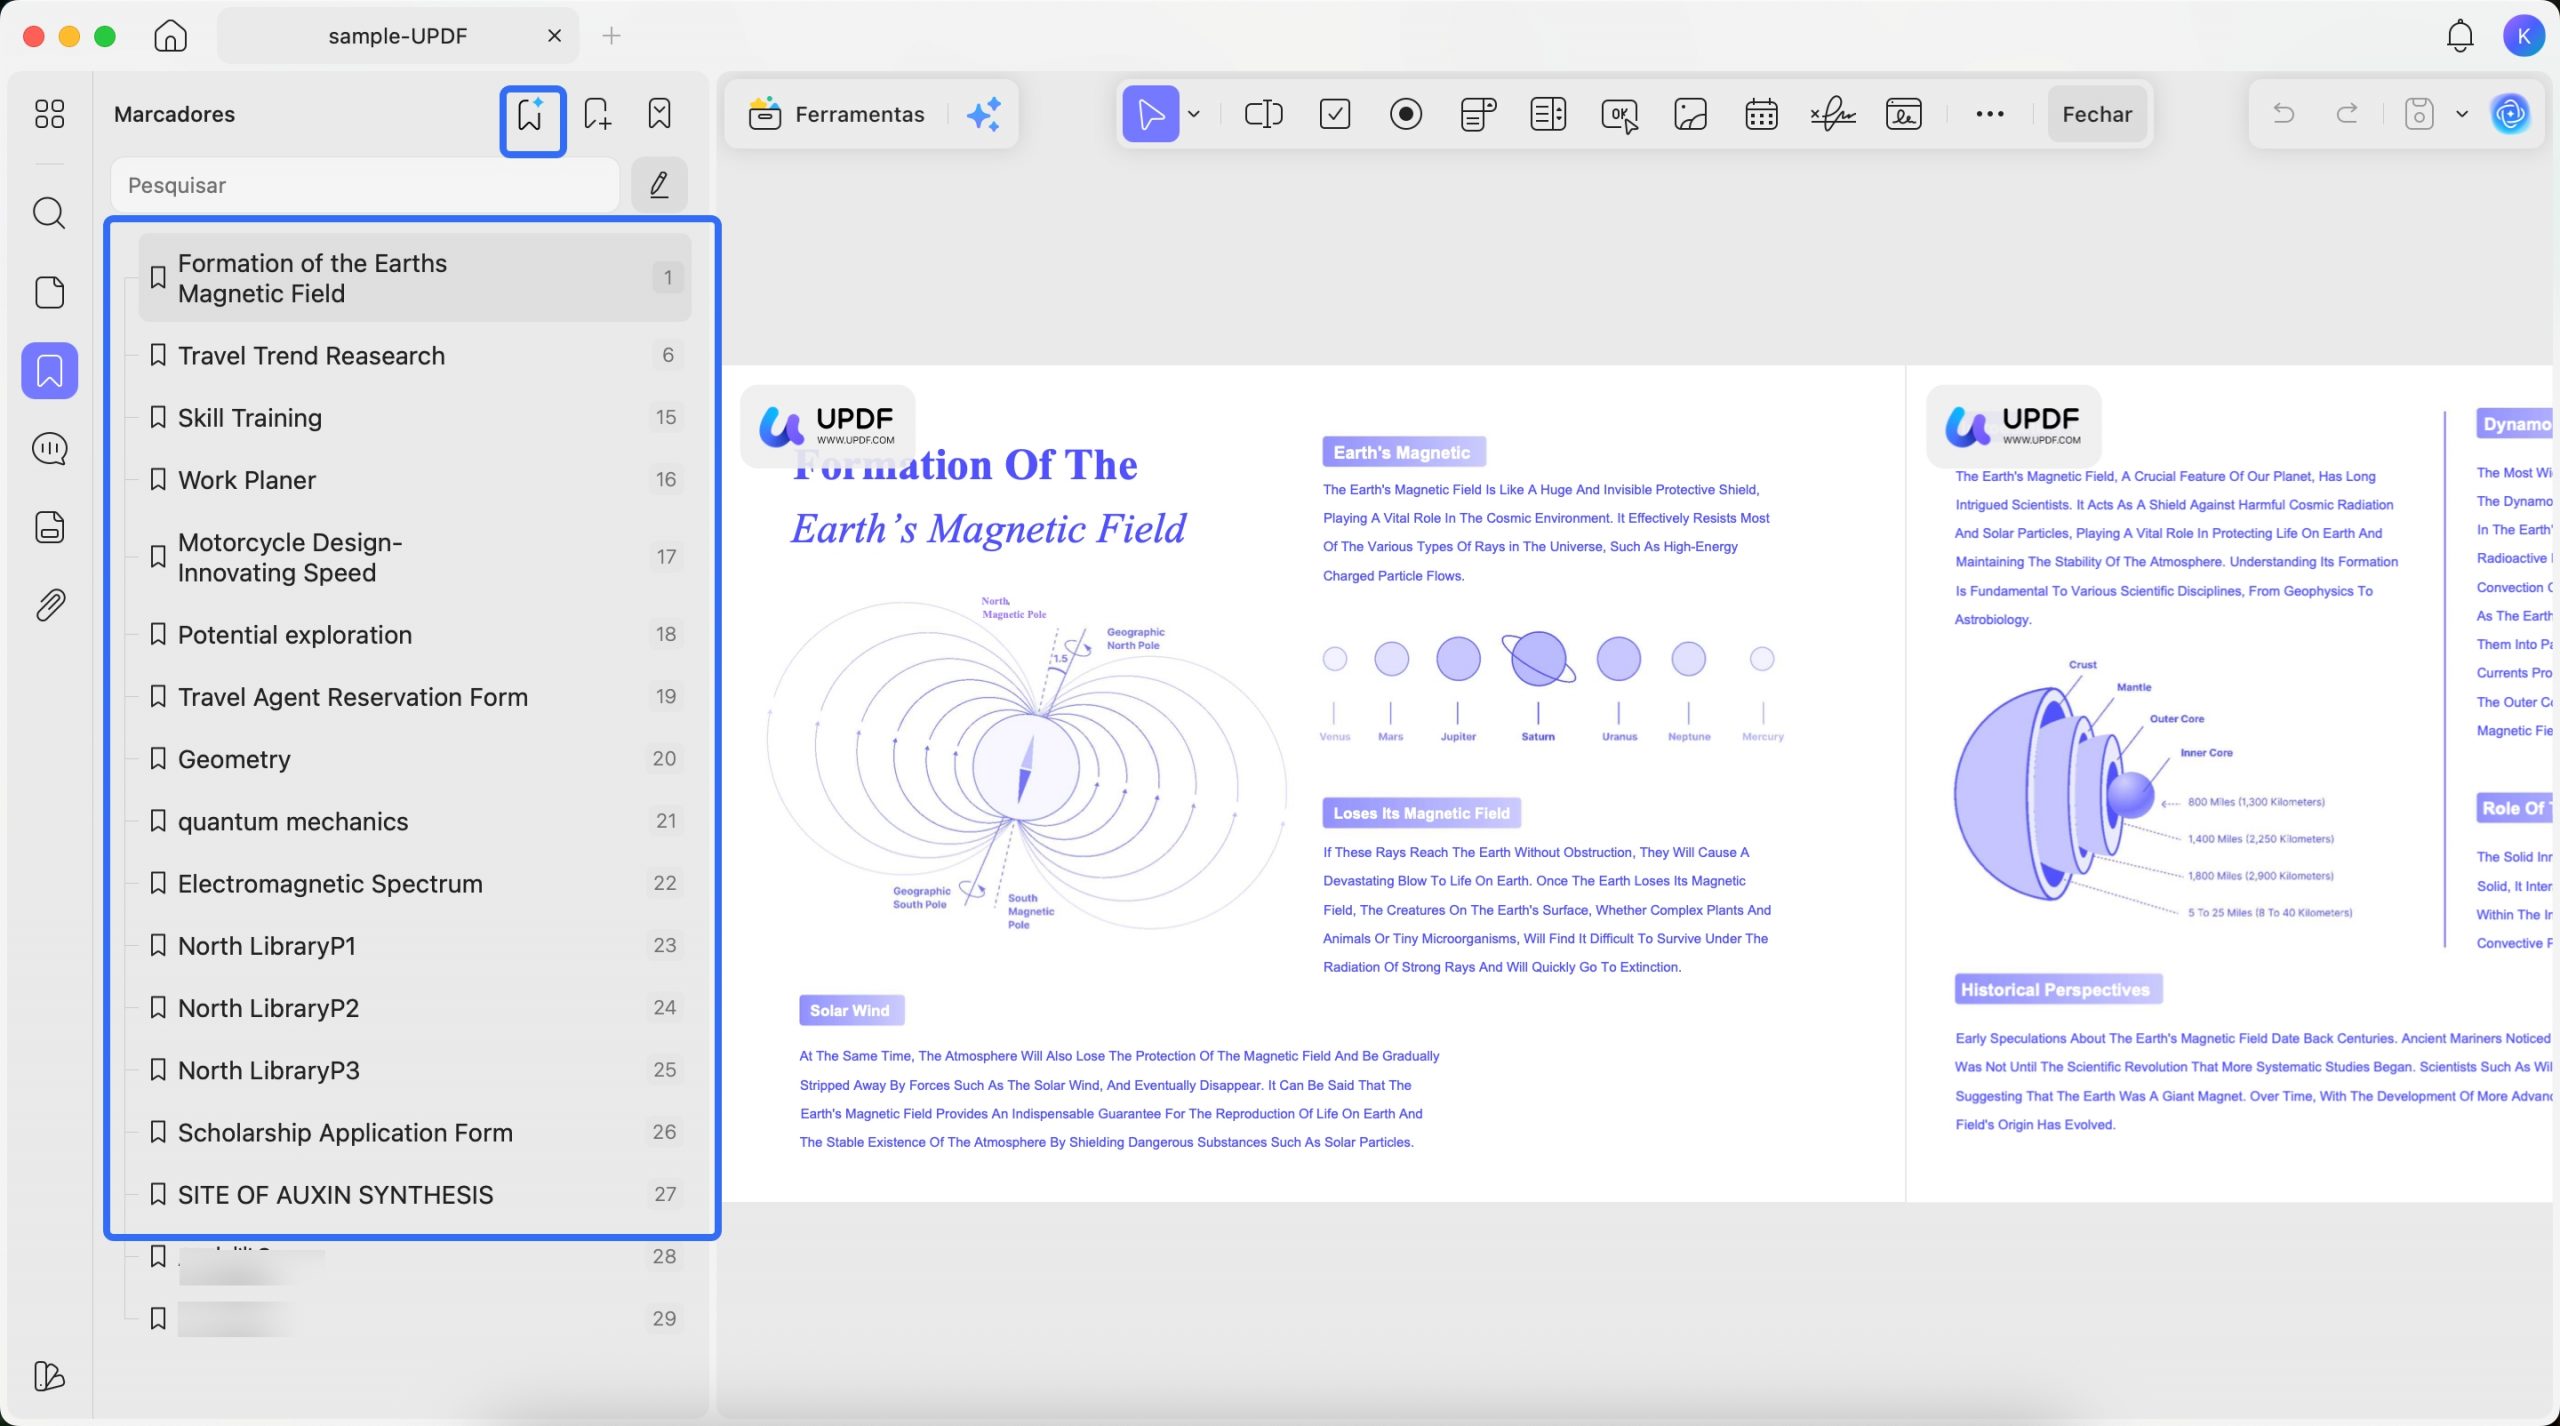Switch to the sample-UPDF tab
2560x1426 pixels.
(397, 36)
